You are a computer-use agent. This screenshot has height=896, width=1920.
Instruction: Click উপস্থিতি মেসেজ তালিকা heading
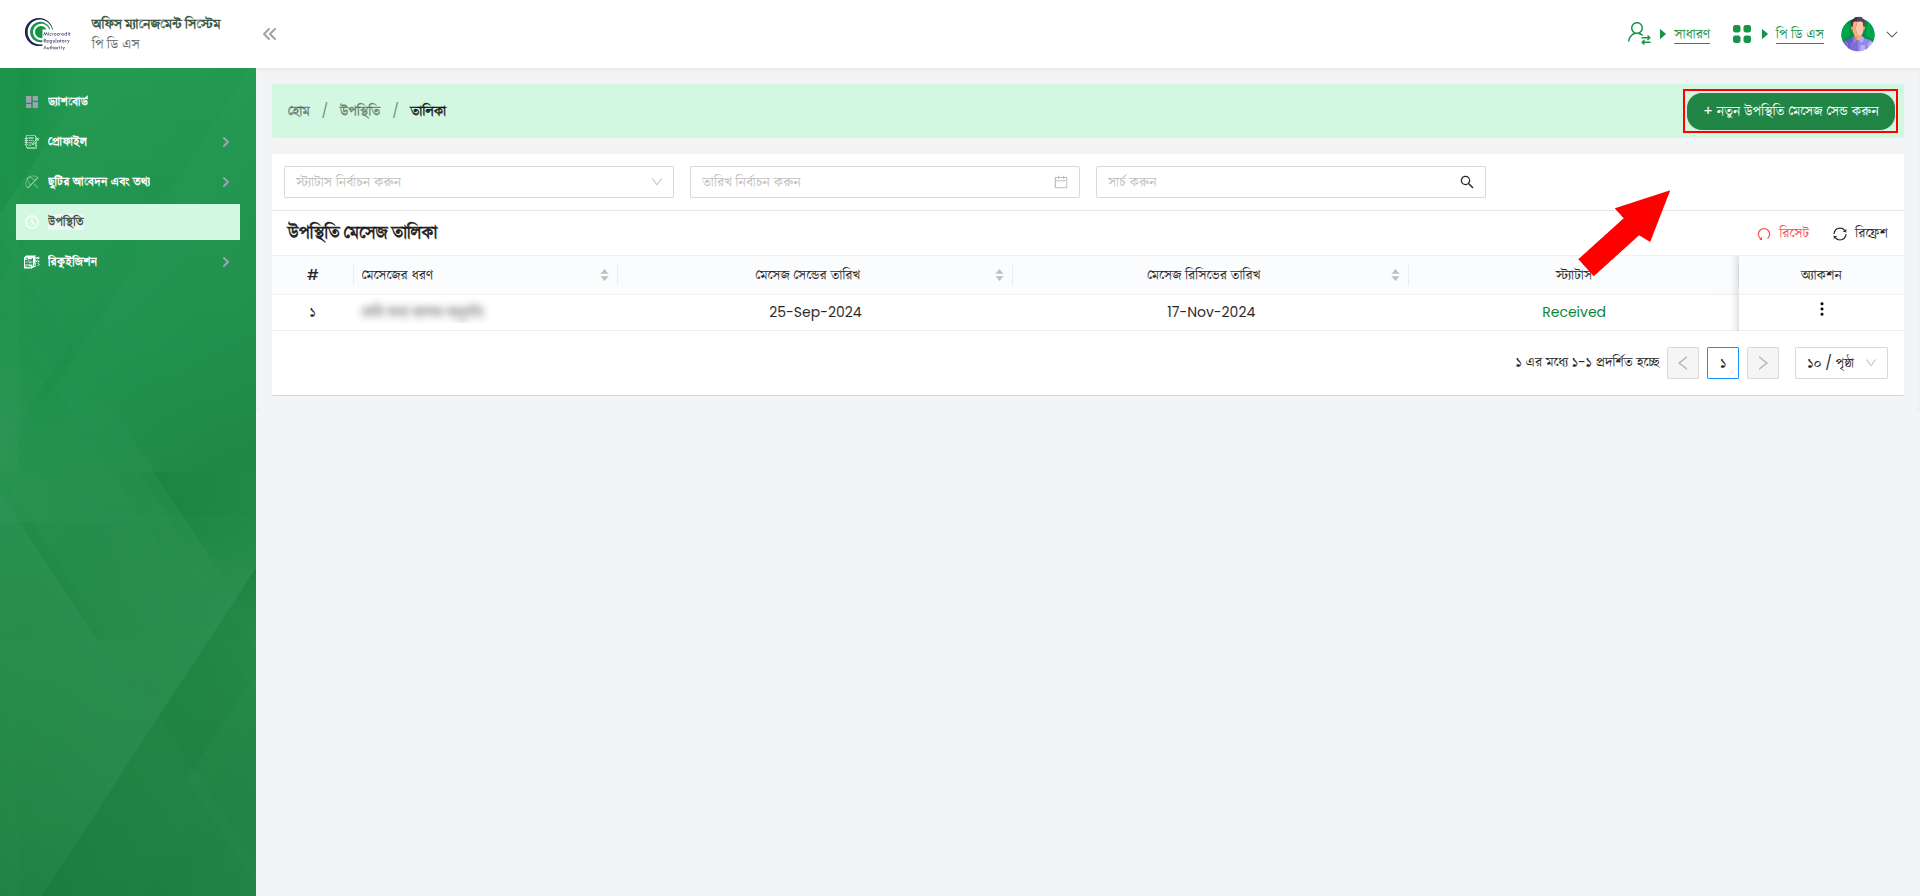tap(362, 233)
